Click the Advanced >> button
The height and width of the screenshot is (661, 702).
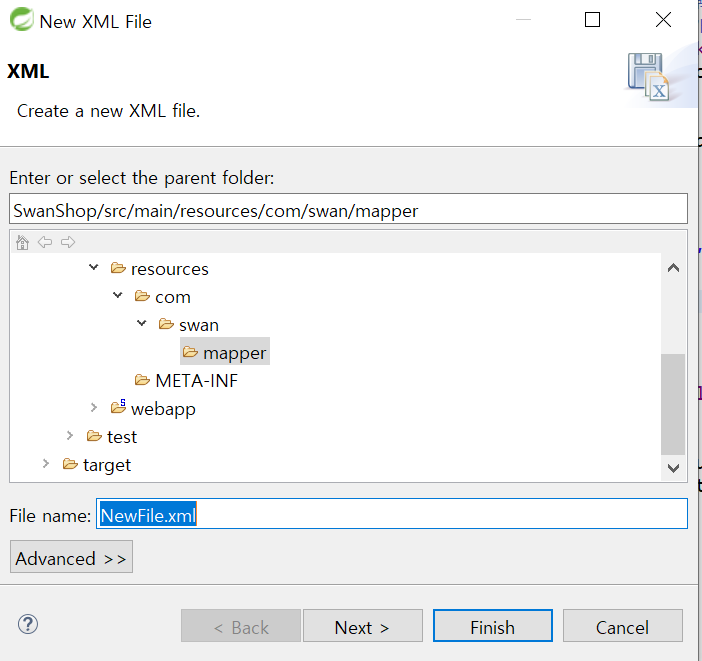coord(71,557)
